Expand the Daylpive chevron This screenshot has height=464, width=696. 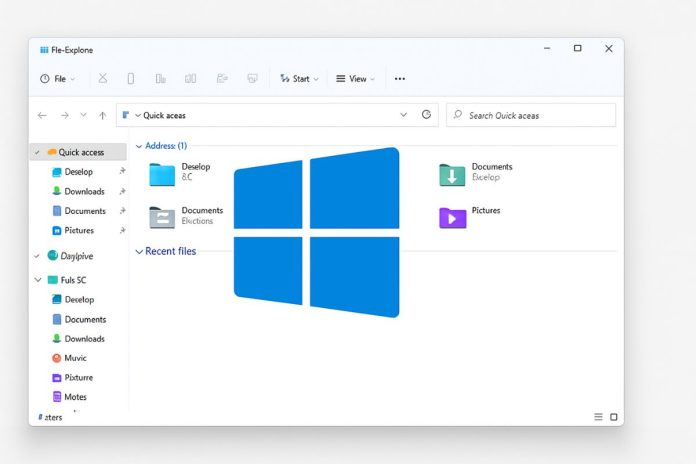[x=37, y=256]
